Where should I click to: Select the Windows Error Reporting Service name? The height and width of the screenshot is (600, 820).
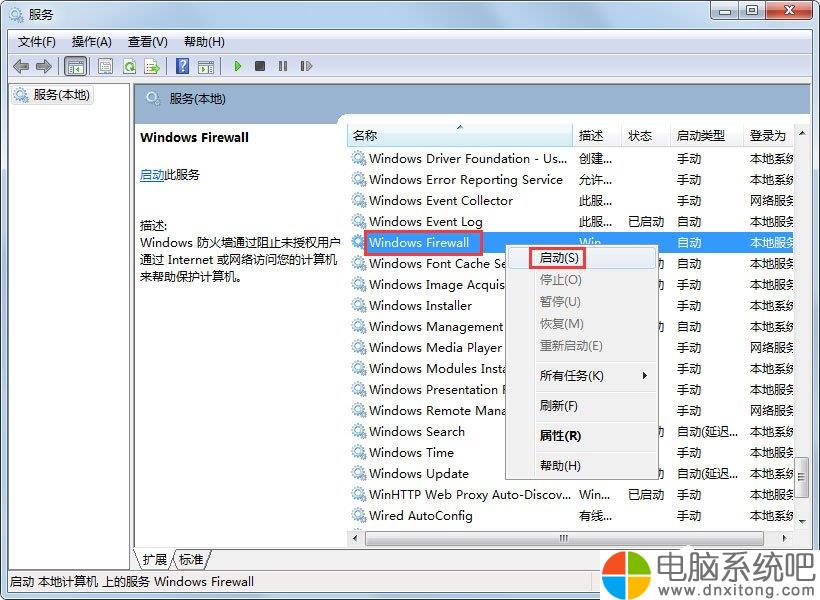466,179
